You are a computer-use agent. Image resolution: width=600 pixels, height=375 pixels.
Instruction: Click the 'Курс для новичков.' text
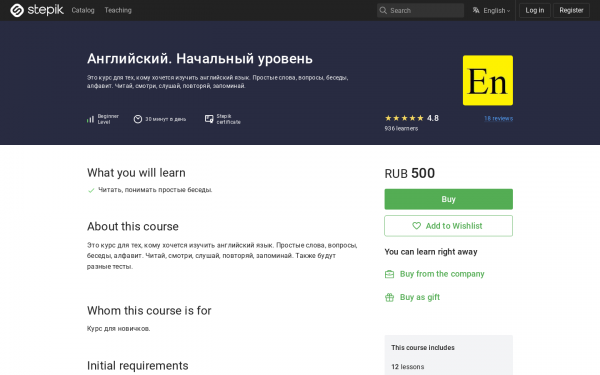[x=119, y=328]
